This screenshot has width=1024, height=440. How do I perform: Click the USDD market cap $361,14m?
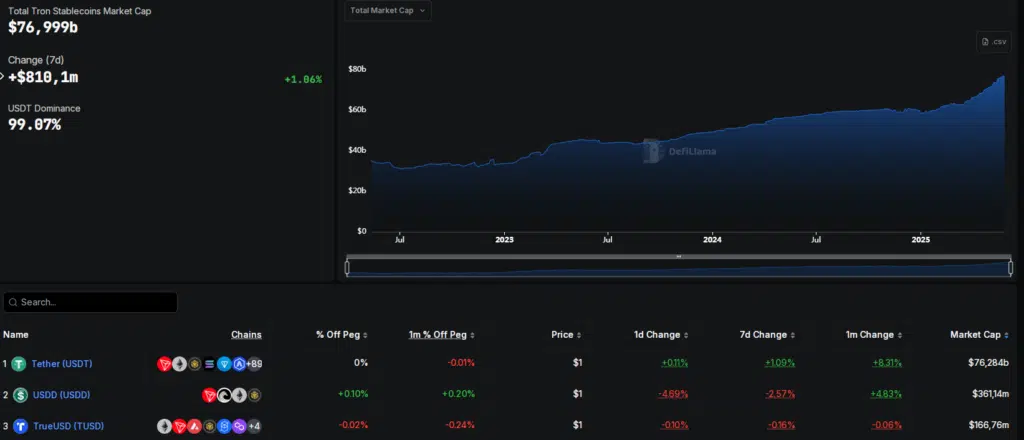pyautogui.click(x=990, y=394)
